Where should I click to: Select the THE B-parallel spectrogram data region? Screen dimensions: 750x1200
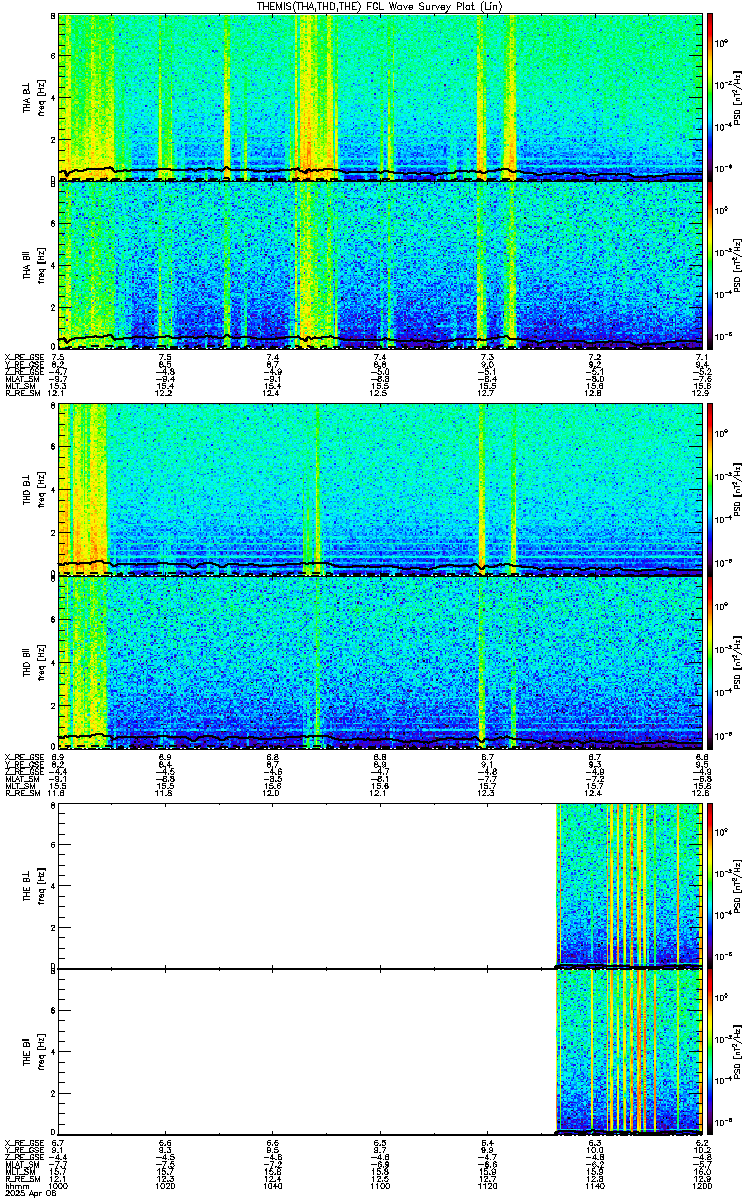(629, 1051)
